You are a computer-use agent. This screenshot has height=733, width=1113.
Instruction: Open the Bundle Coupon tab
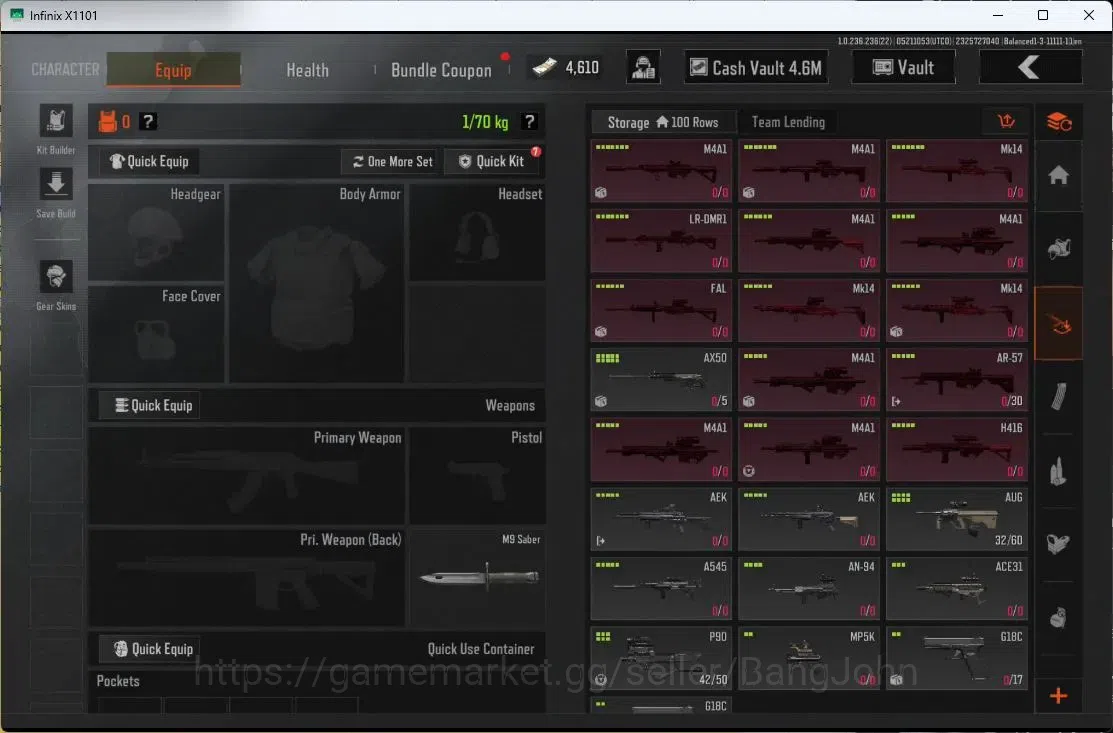(441, 70)
